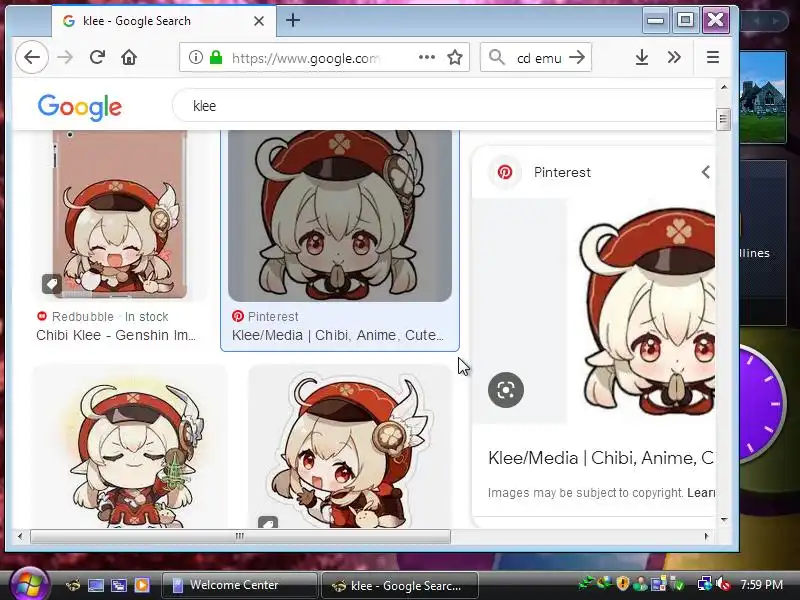The width and height of the screenshot is (800, 600).
Task: Click the network connection tray icon
Action: [705, 584]
